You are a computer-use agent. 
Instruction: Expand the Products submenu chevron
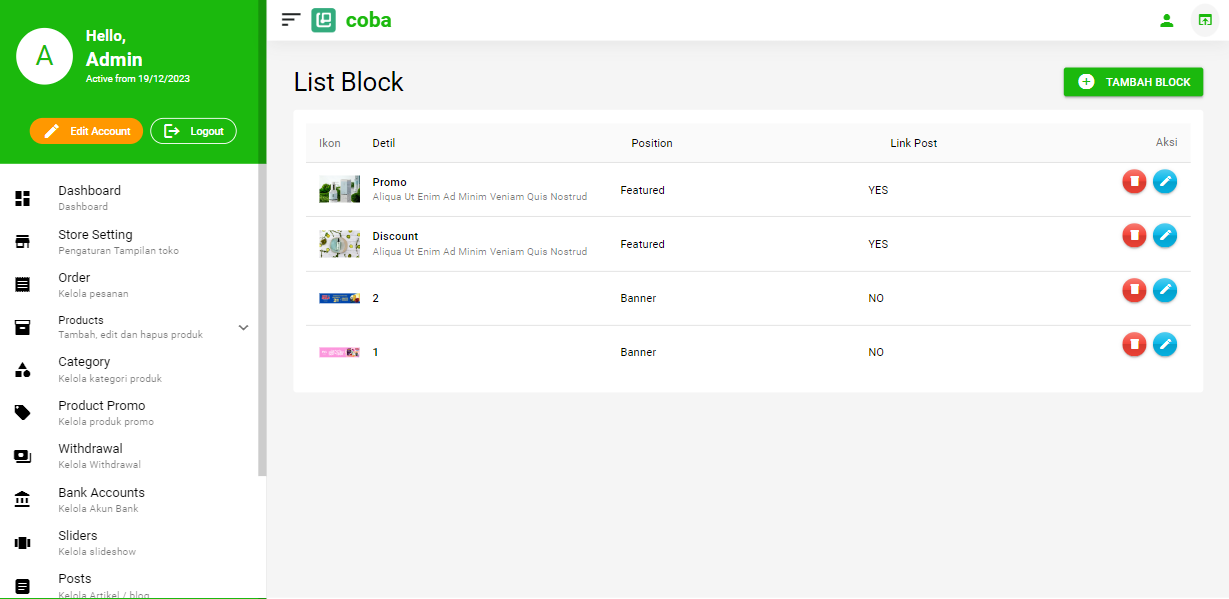(243, 328)
